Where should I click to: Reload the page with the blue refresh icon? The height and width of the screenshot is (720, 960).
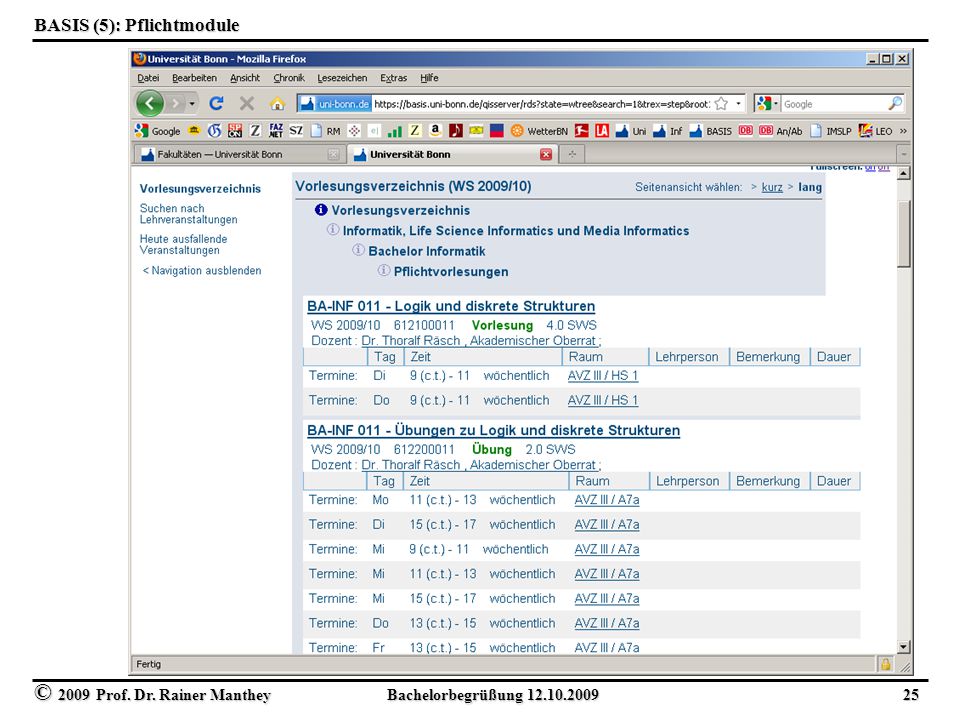[x=216, y=103]
